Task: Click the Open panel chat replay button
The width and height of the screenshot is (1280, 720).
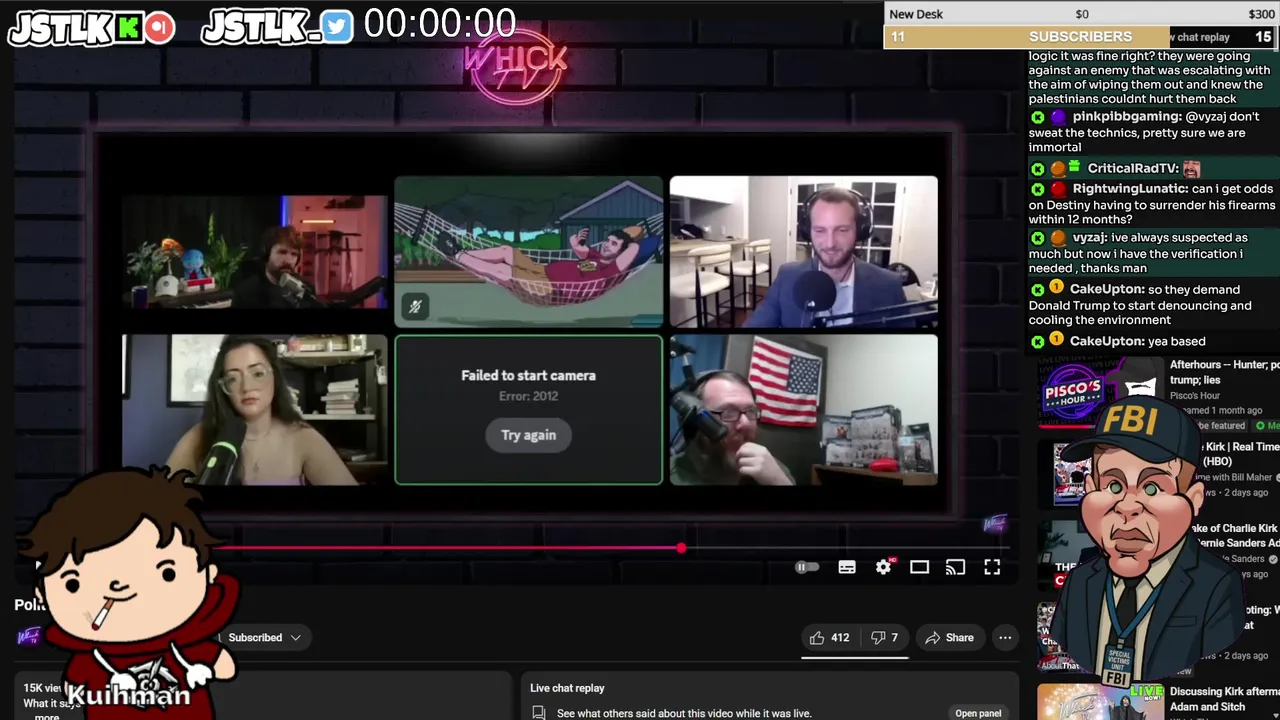Action: [x=978, y=713]
